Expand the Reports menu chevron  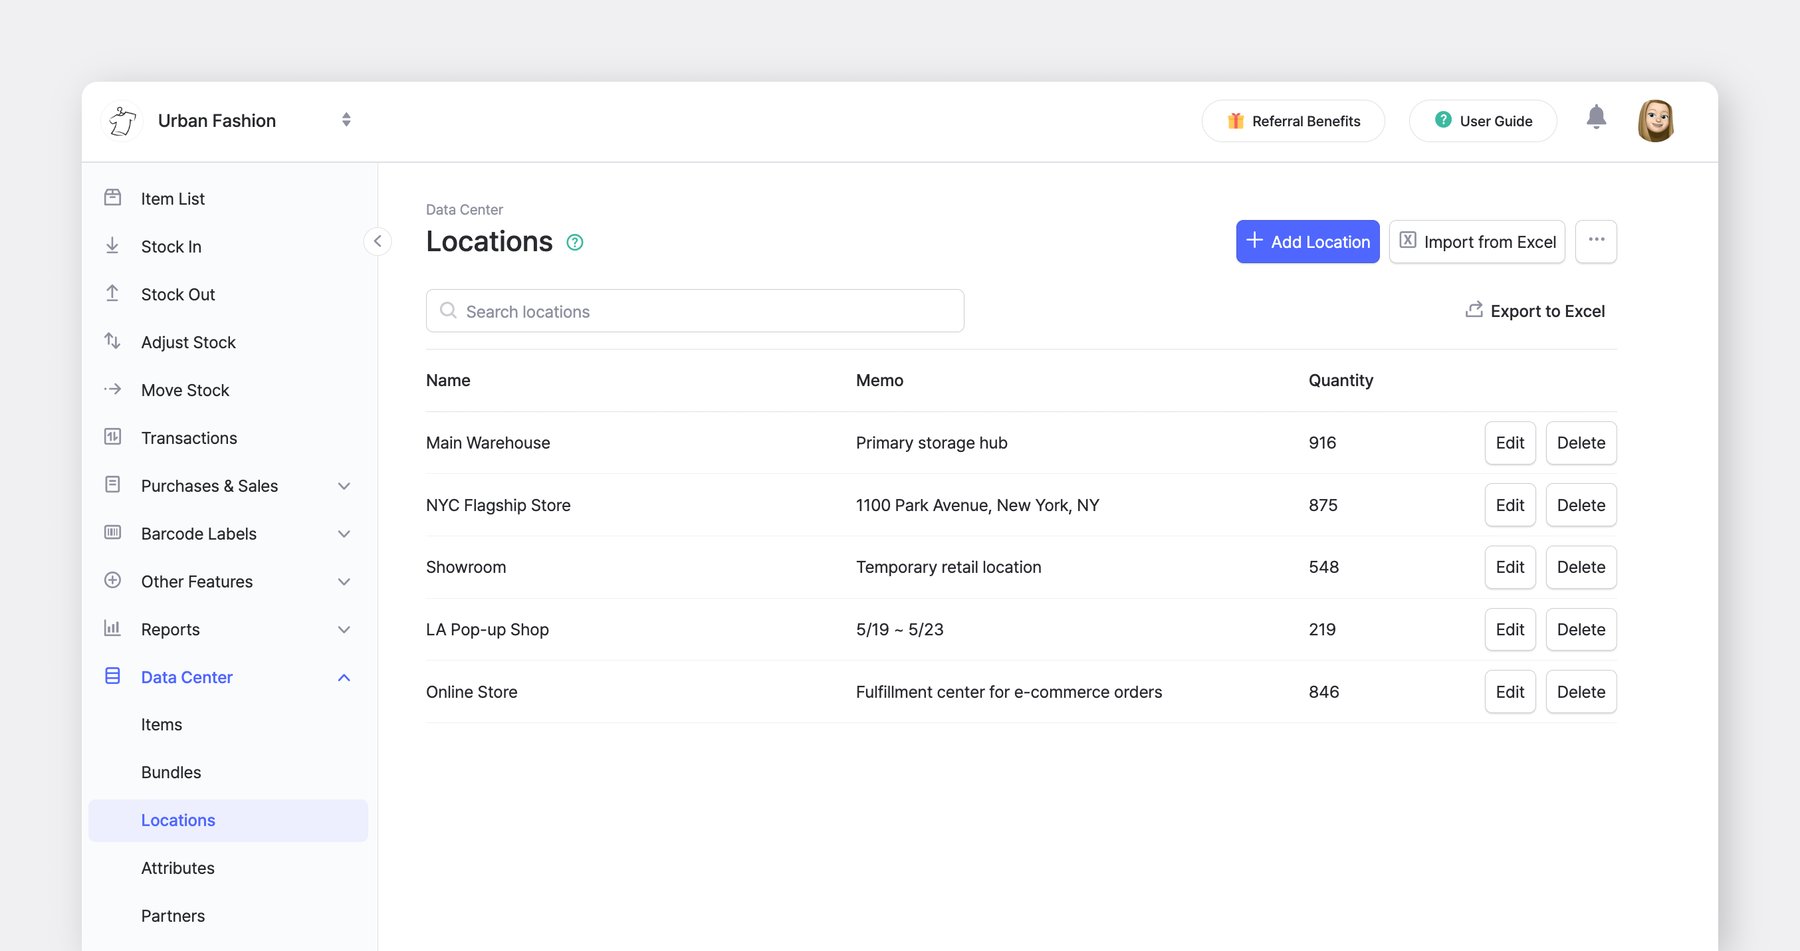[x=344, y=630]
